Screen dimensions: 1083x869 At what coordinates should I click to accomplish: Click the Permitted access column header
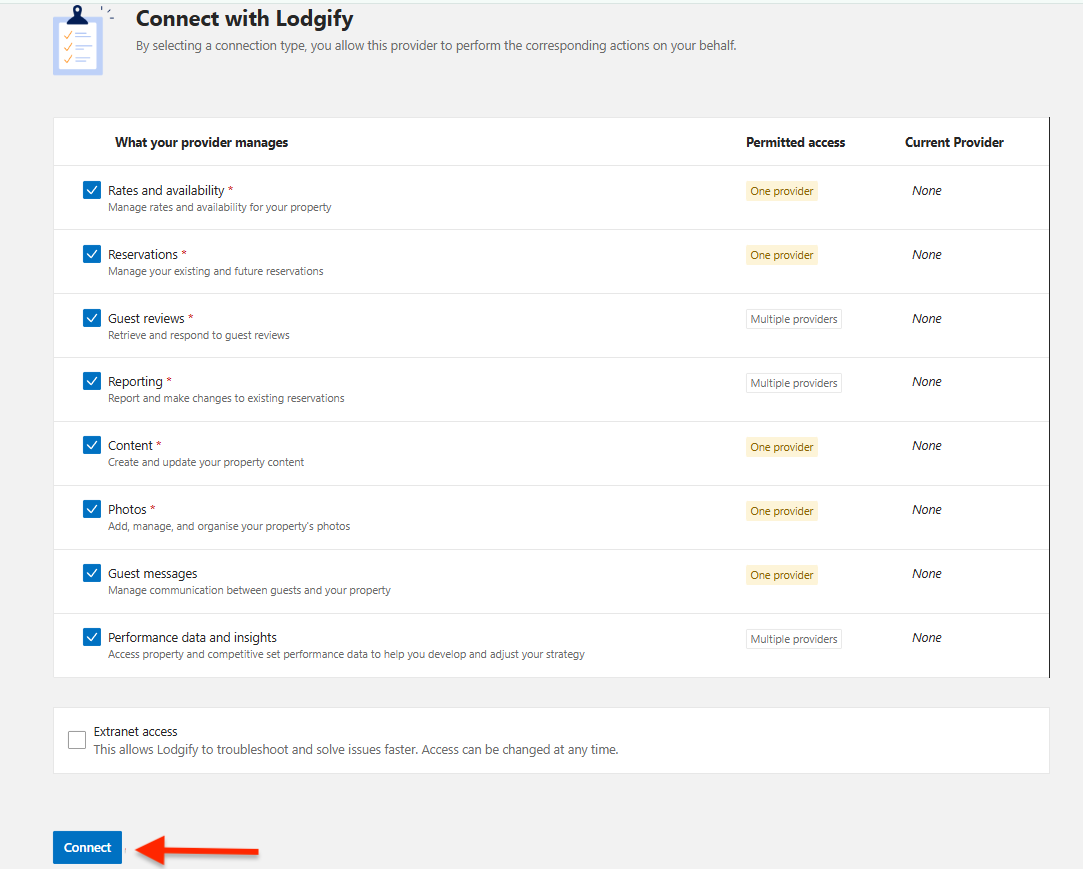point(795,143)
